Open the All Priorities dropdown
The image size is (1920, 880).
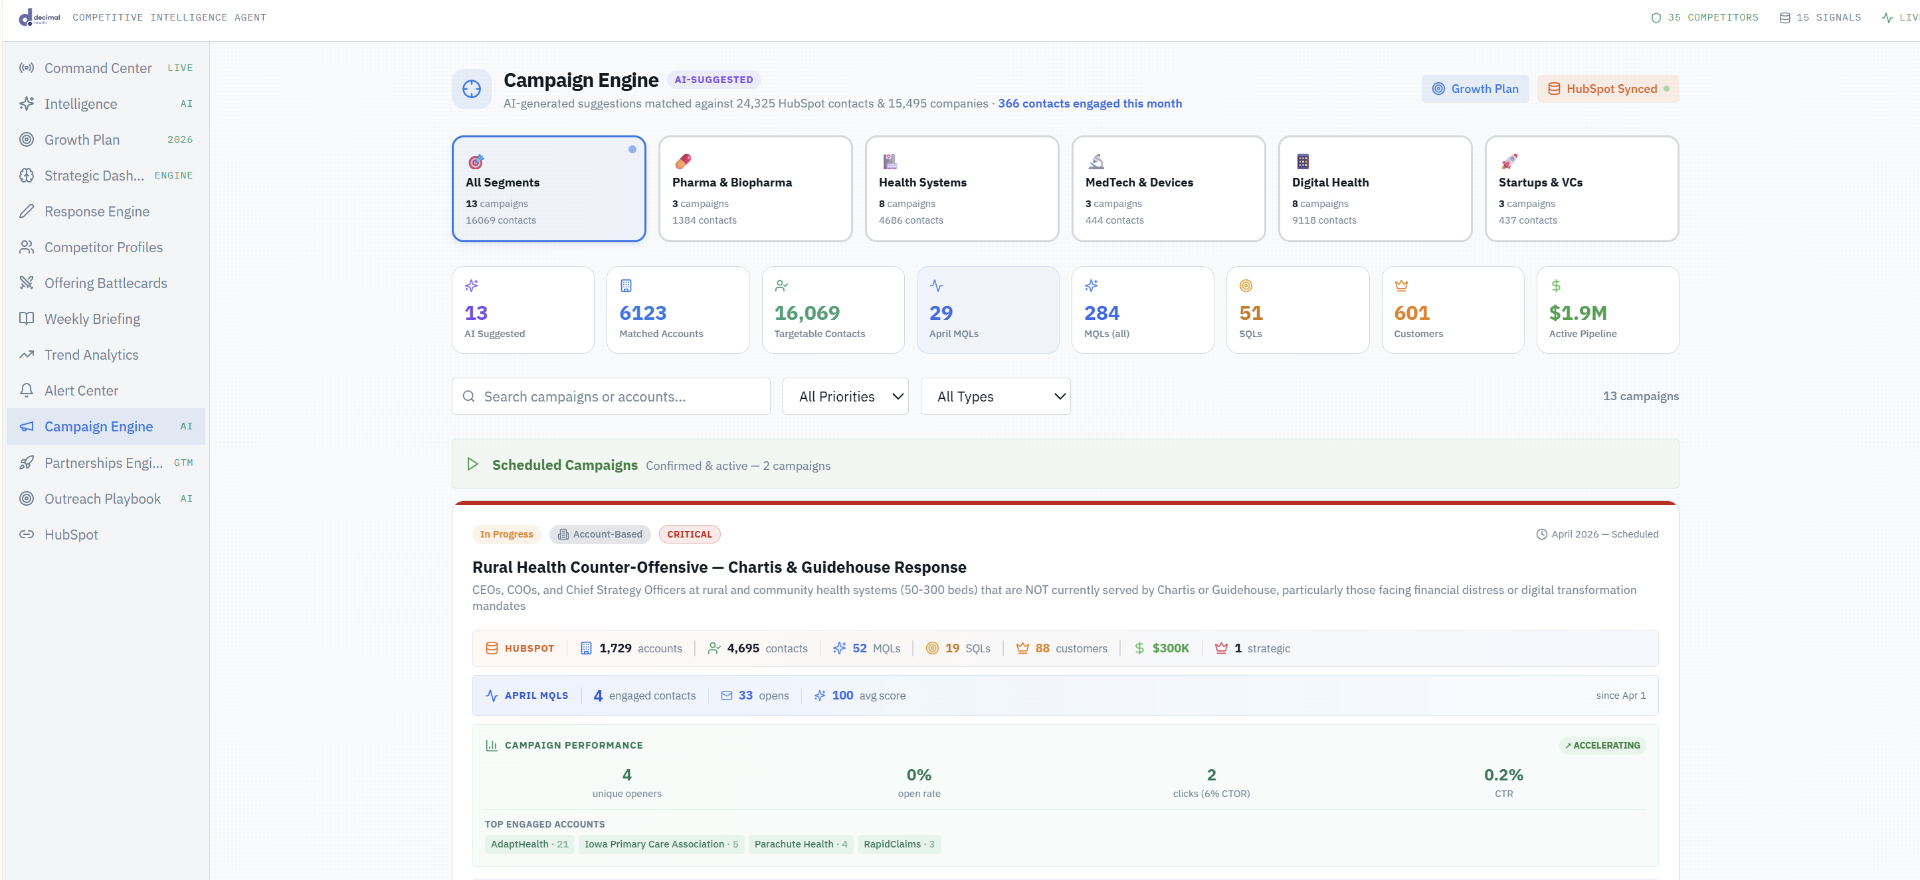tap(846, 397)
